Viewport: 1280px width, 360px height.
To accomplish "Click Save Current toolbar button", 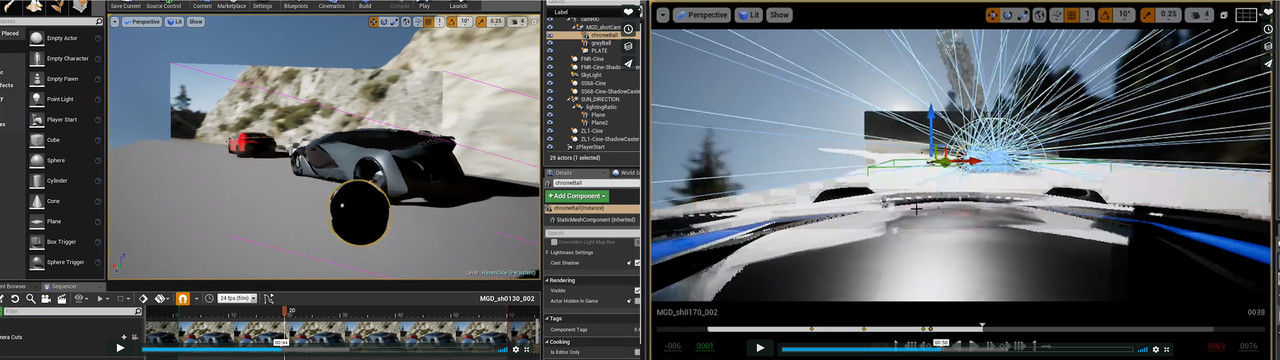I will 125,6.
